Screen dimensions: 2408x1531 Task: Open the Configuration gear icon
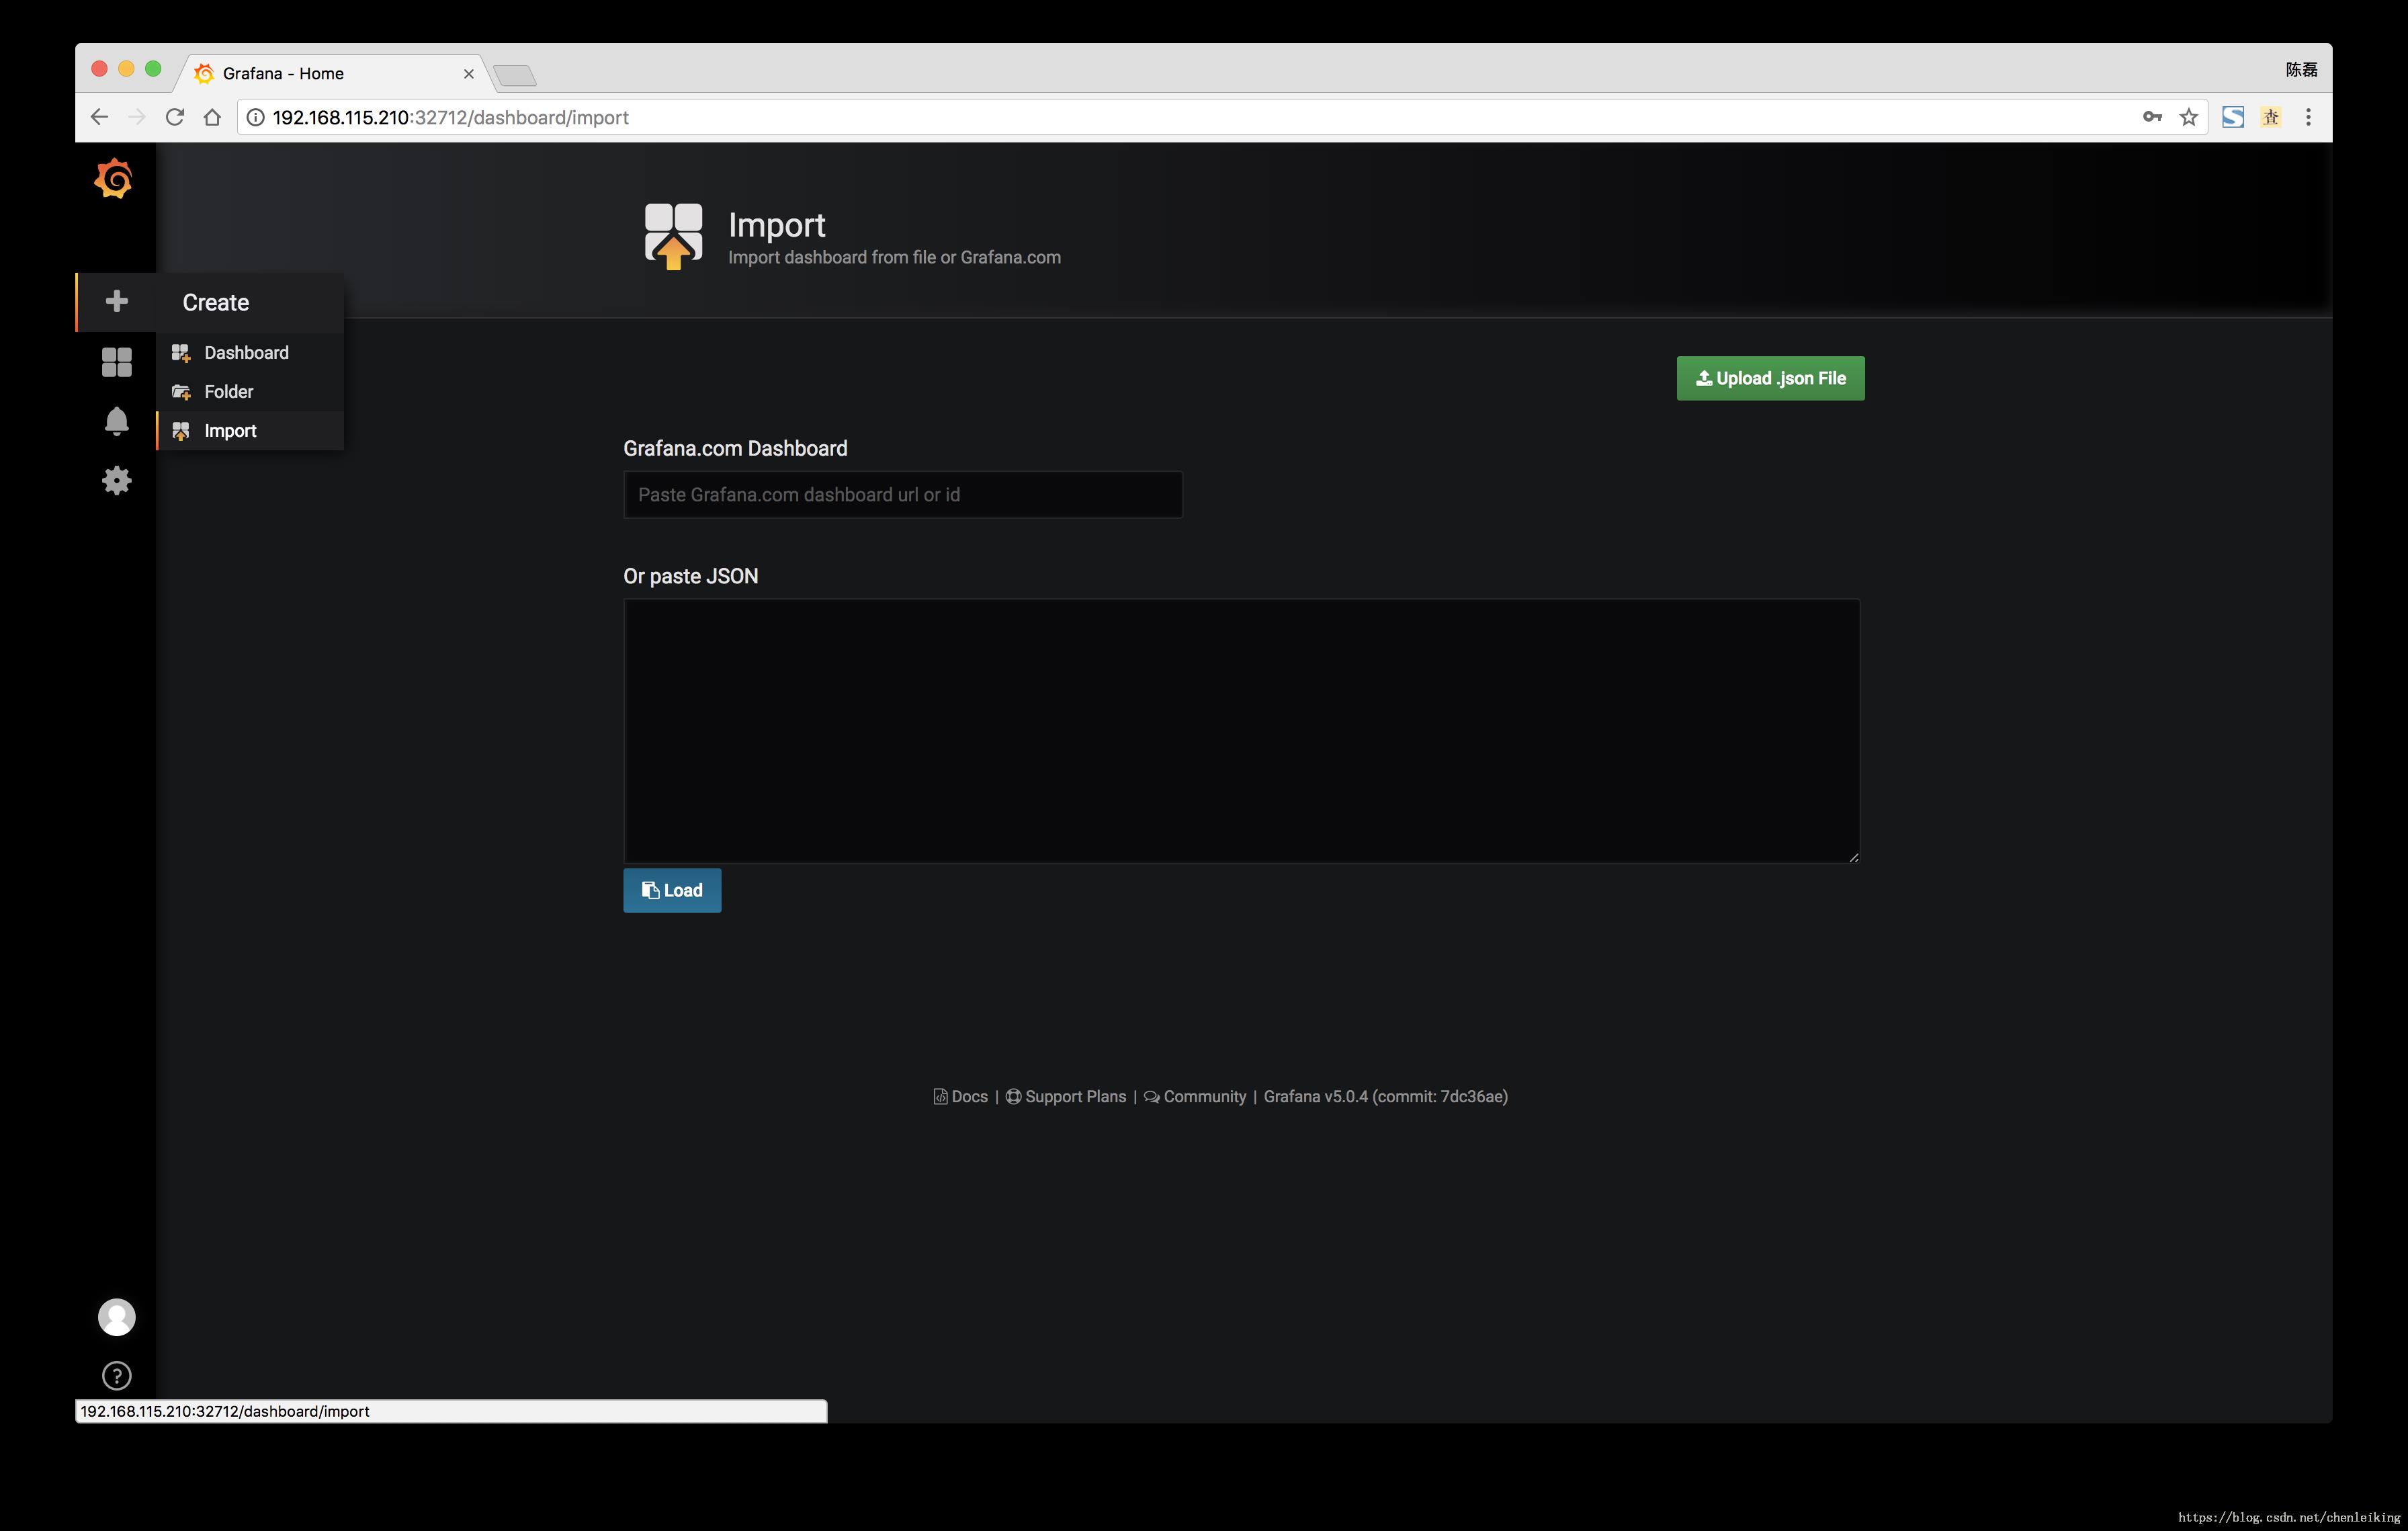[116, 480]
